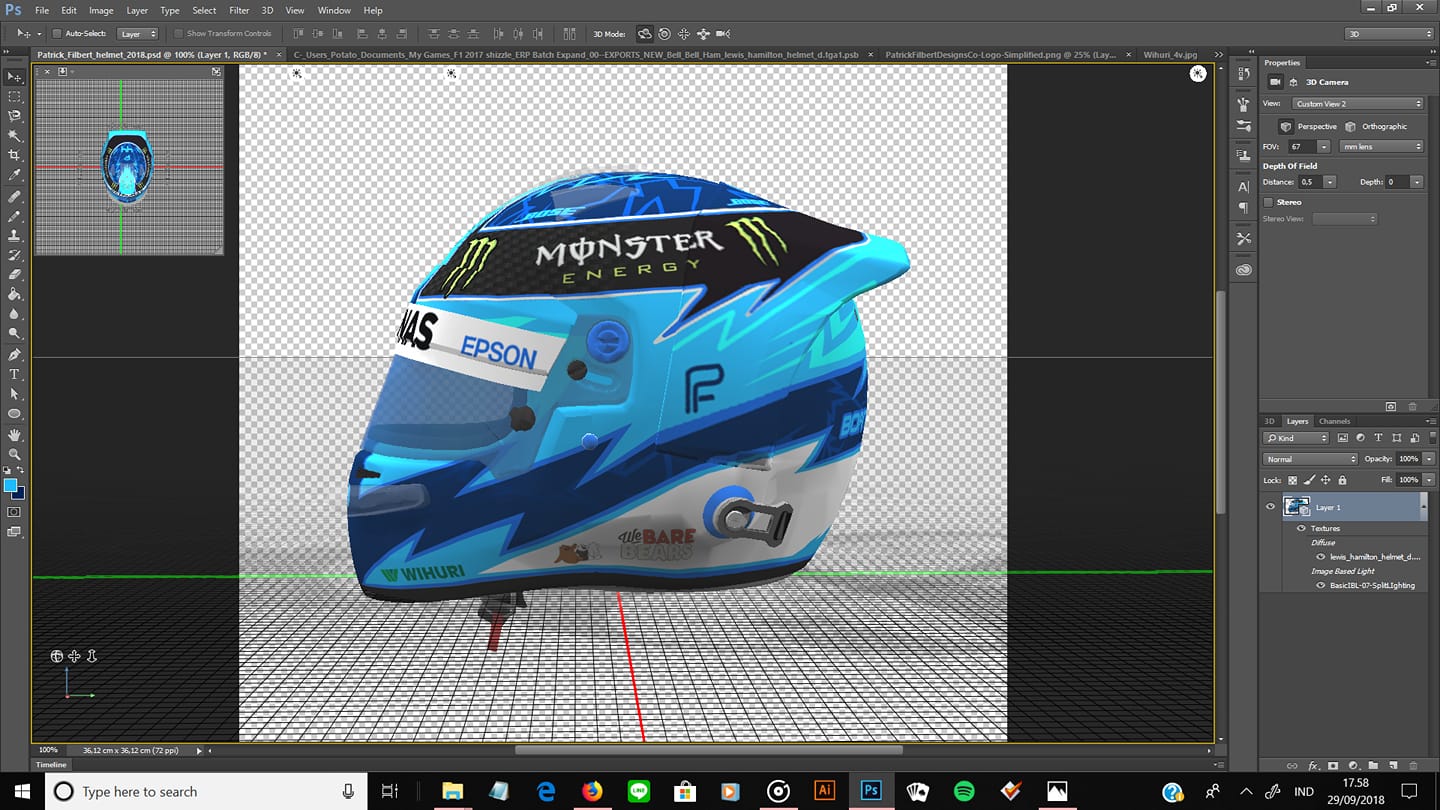The height and width of the screenshot is (810, 1440).
Task: Select the Path Selection tool
Action: pos(14,394)
